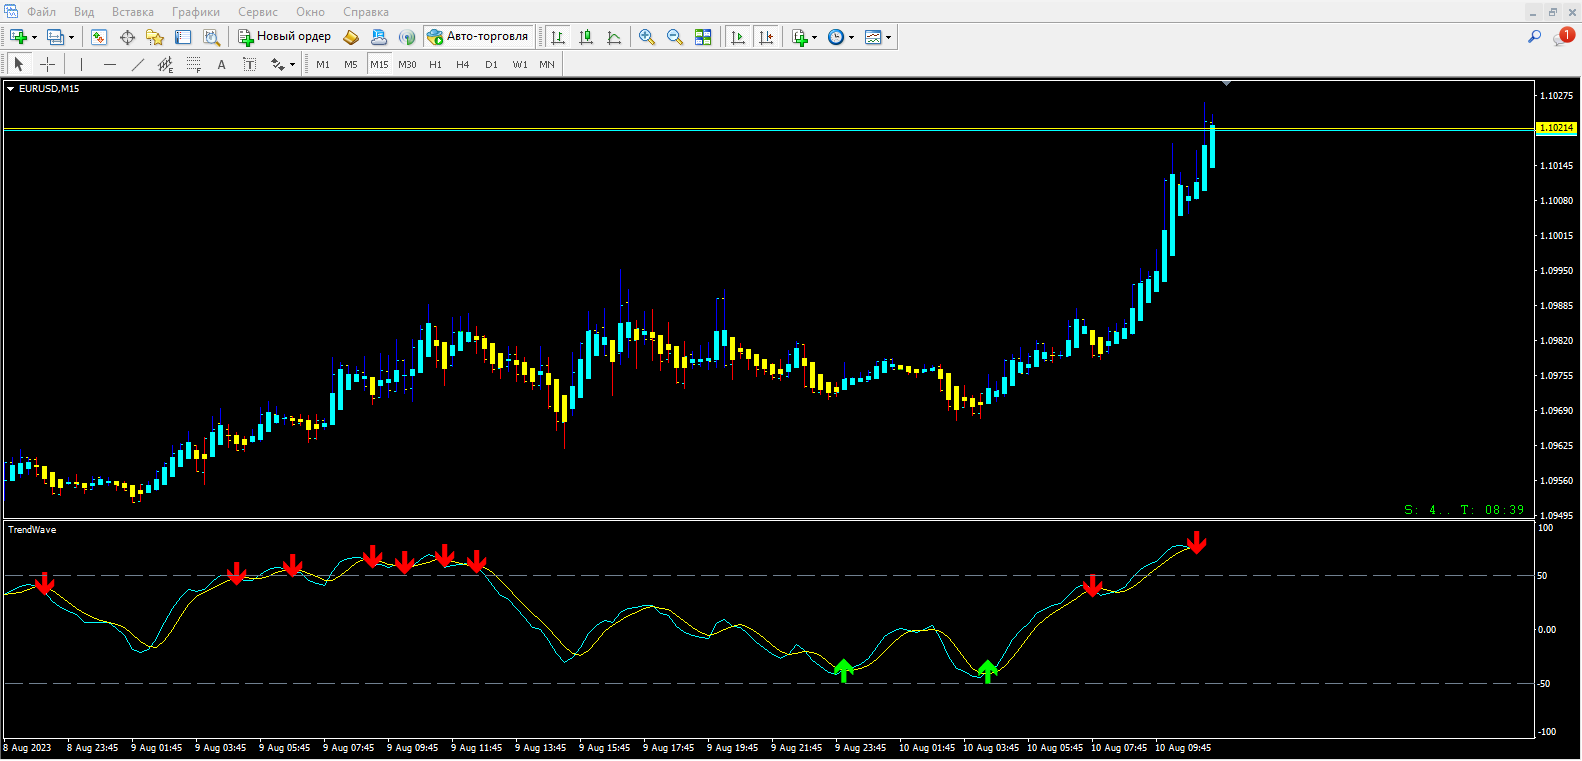Open the arrows objects icon
Image resolution: width=1582 pixels, height=761 pixels.
(x=277, y=64)
